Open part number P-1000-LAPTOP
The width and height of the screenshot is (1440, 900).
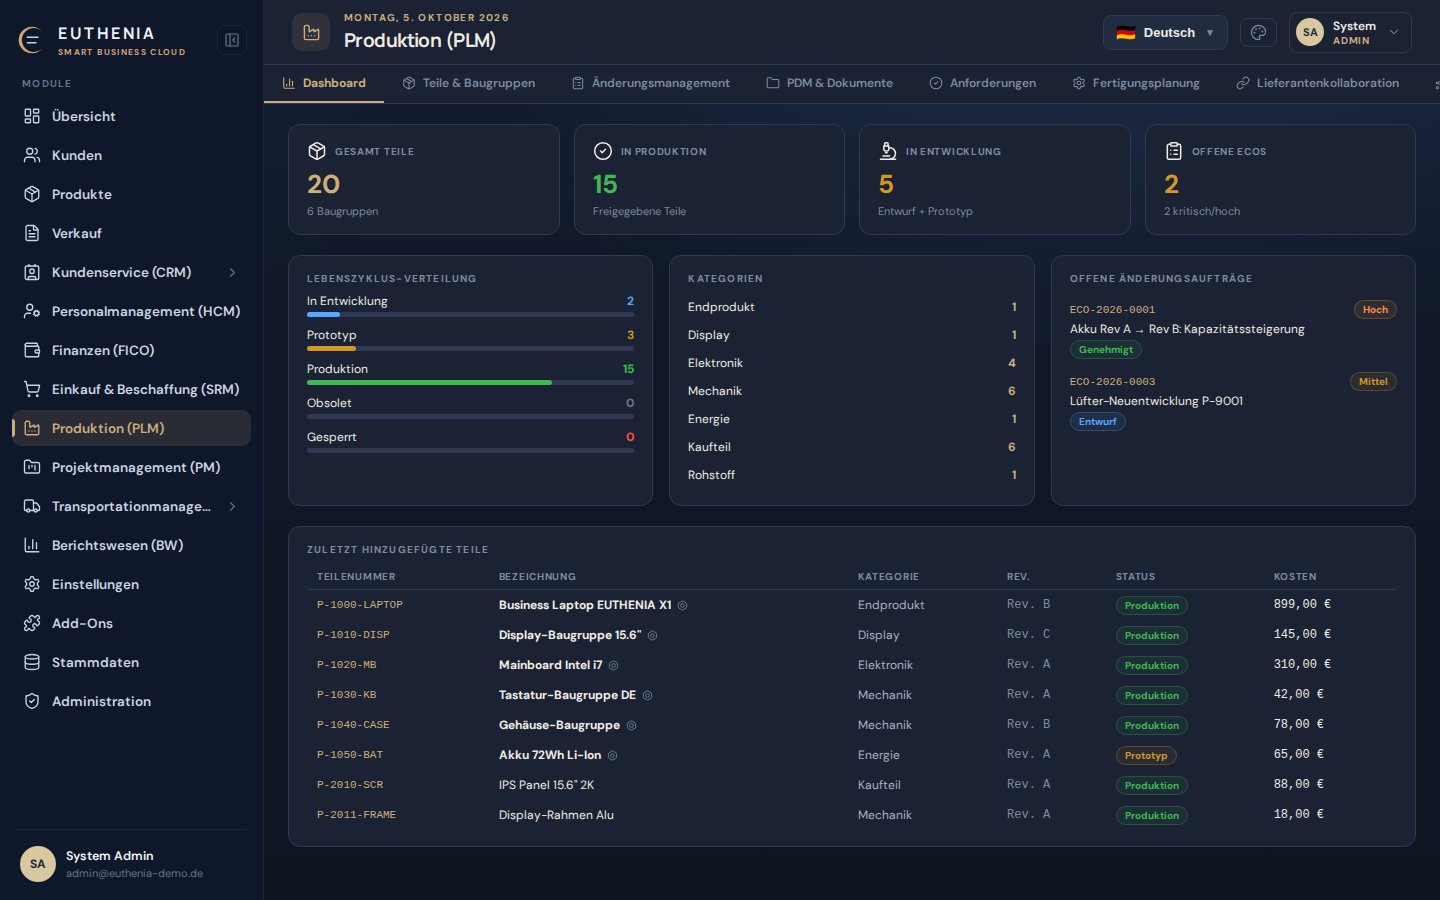point(360,605)
